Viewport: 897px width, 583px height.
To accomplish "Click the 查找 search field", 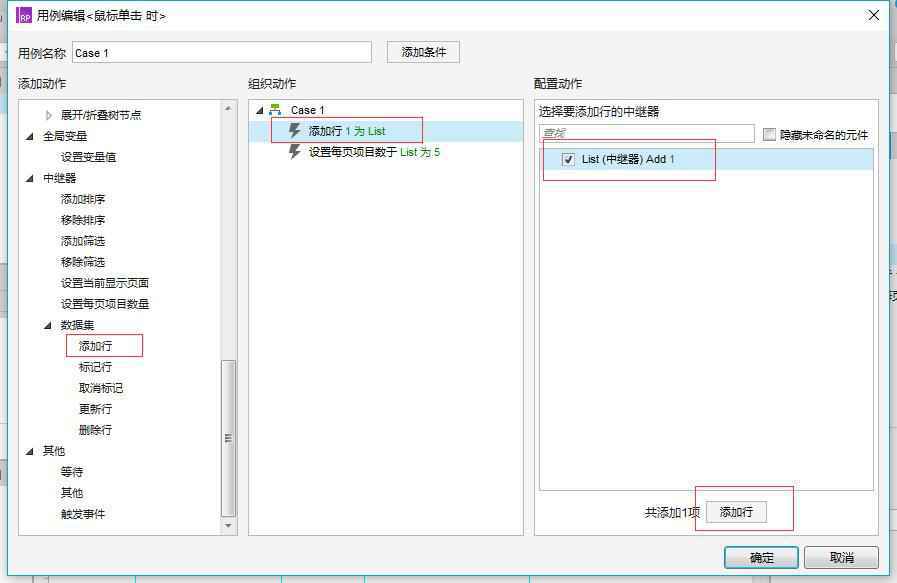I will [x=647, y=133].
